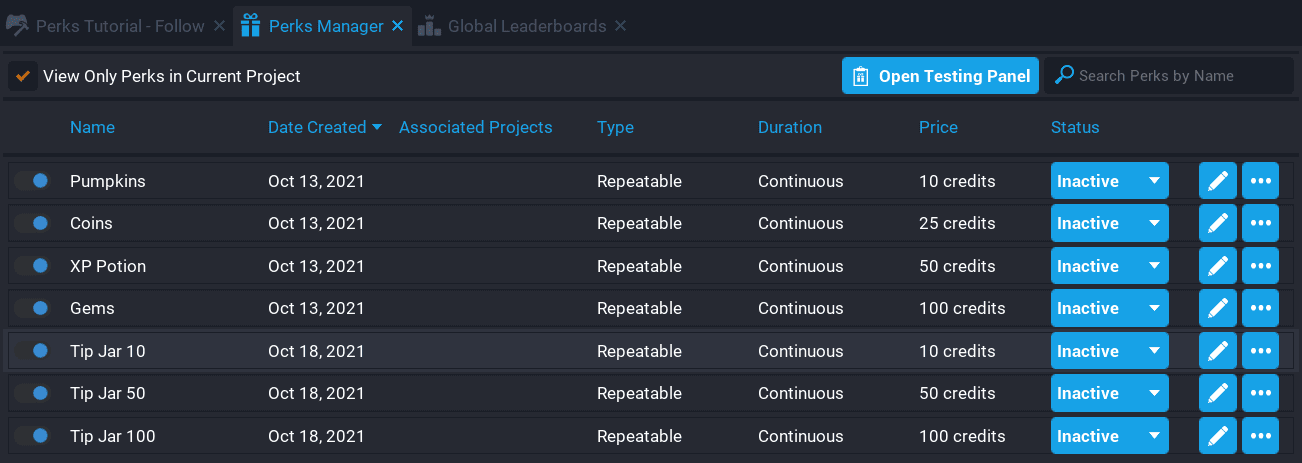This screenshot has height=463, width=1302.
Task: Click the three-dots menu for Gems
Action: click(x=1260, y=308)
